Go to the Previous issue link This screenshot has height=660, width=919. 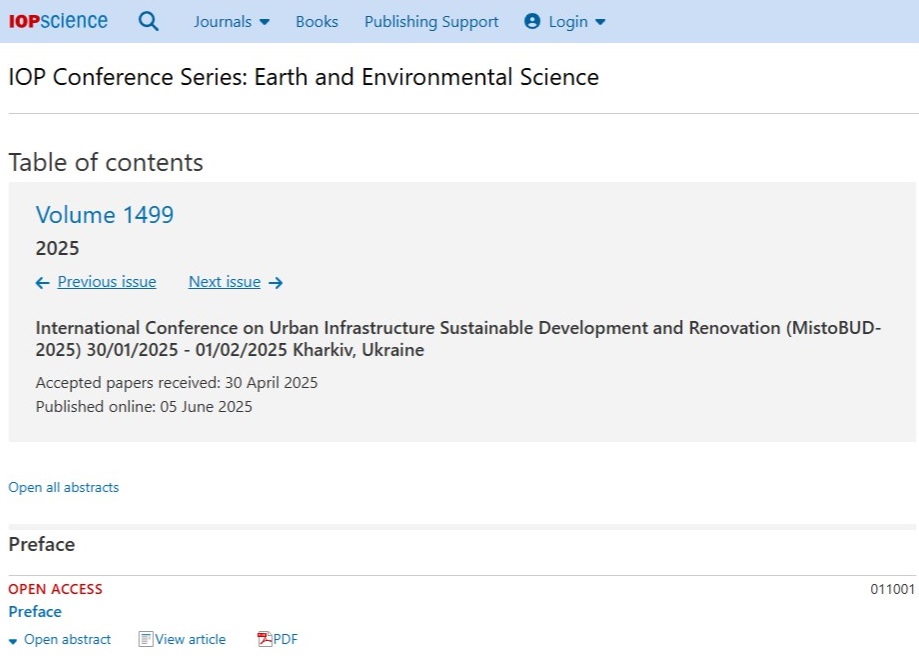coord(107,282)
